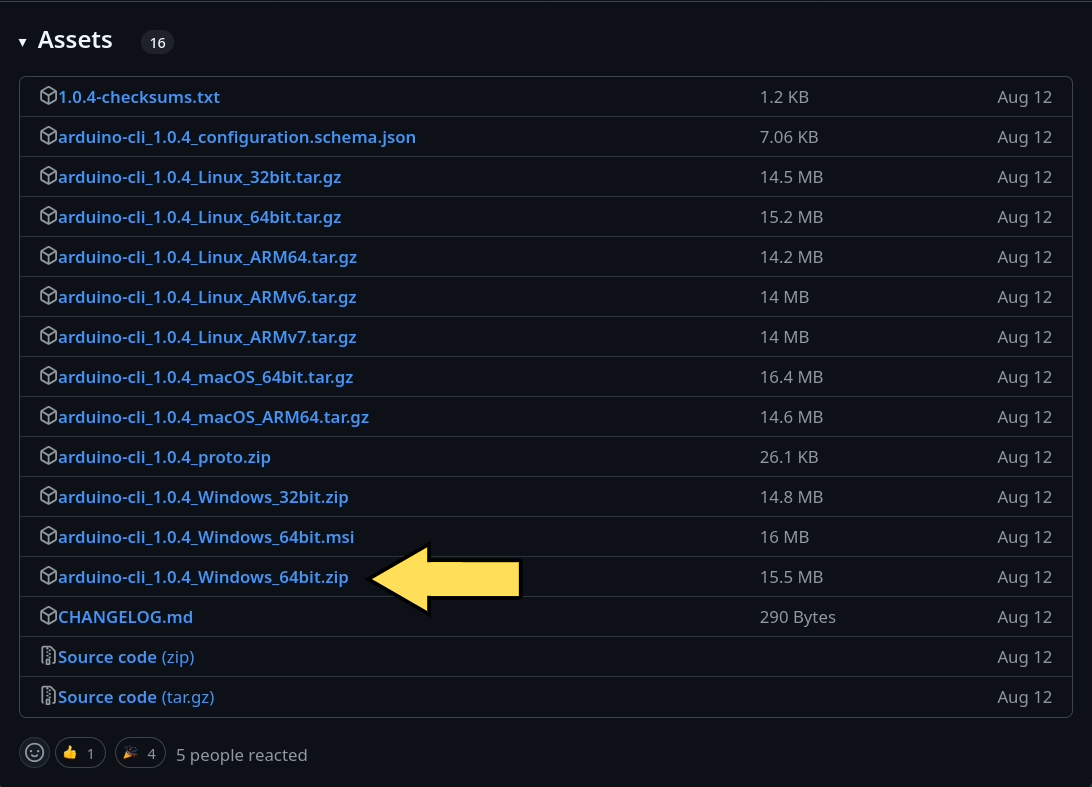The image size is (1092, 787).
Task: Click package icon beside Linux_ARM64.tar.gz
Action: 48,256
